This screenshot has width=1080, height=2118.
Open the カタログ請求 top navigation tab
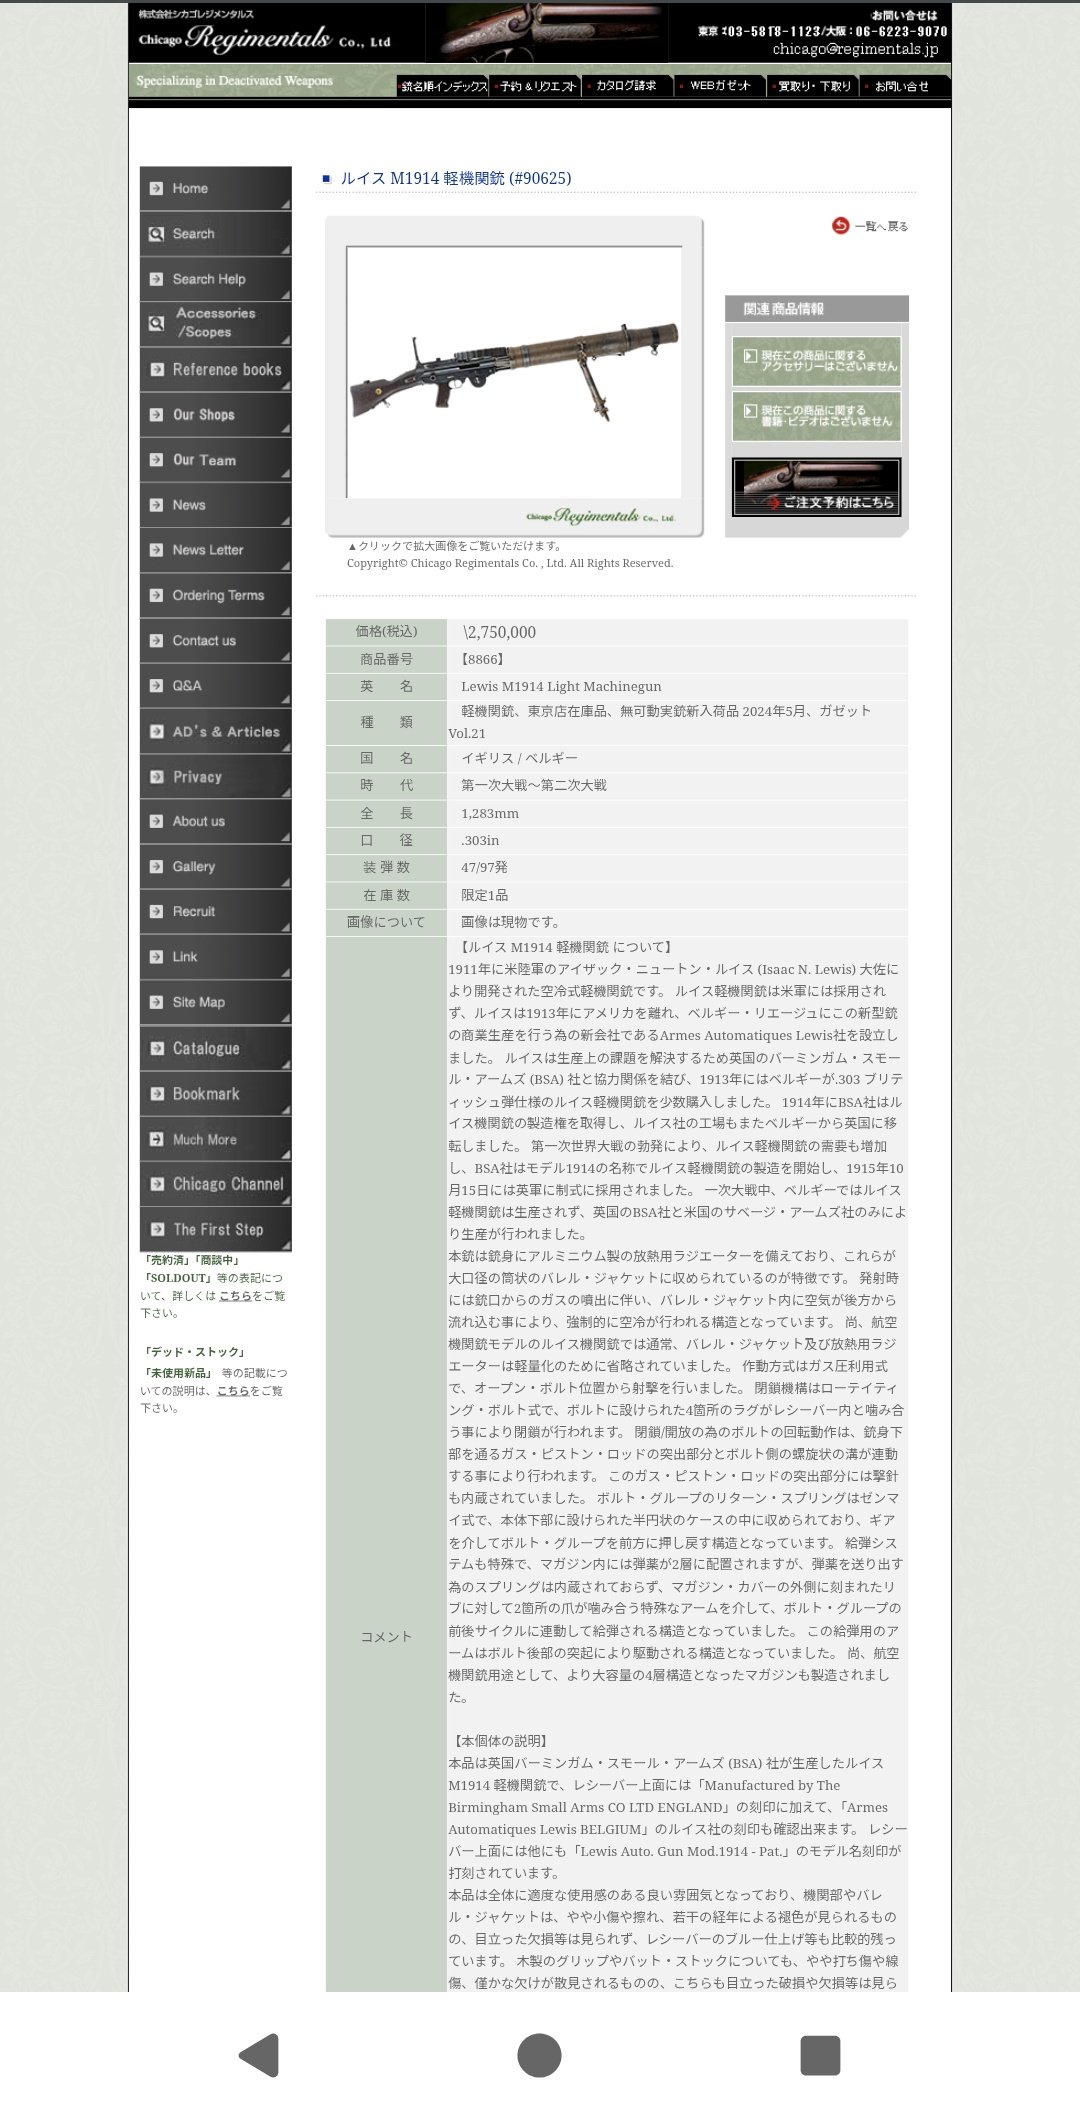pos(628,86)
